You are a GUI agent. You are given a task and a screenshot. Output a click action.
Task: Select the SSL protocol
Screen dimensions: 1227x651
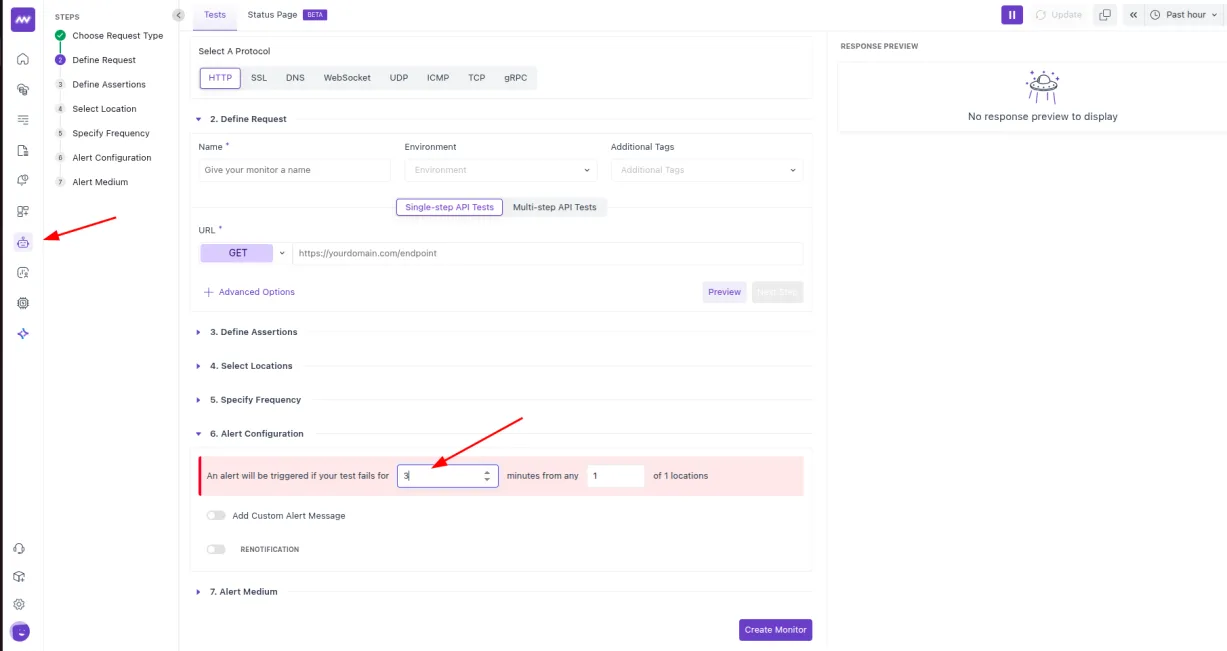[259, 78]
